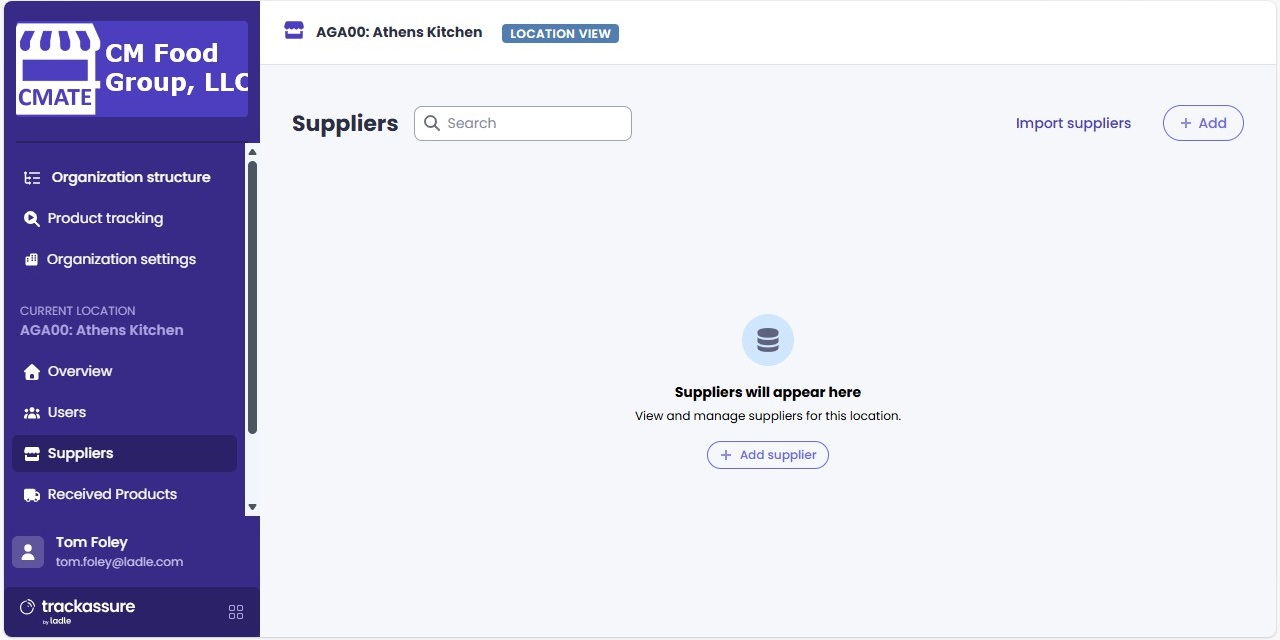The height and width of the screenshot is (640, 1280).
Task: Click Import suppliers link
Action: 1073,123
